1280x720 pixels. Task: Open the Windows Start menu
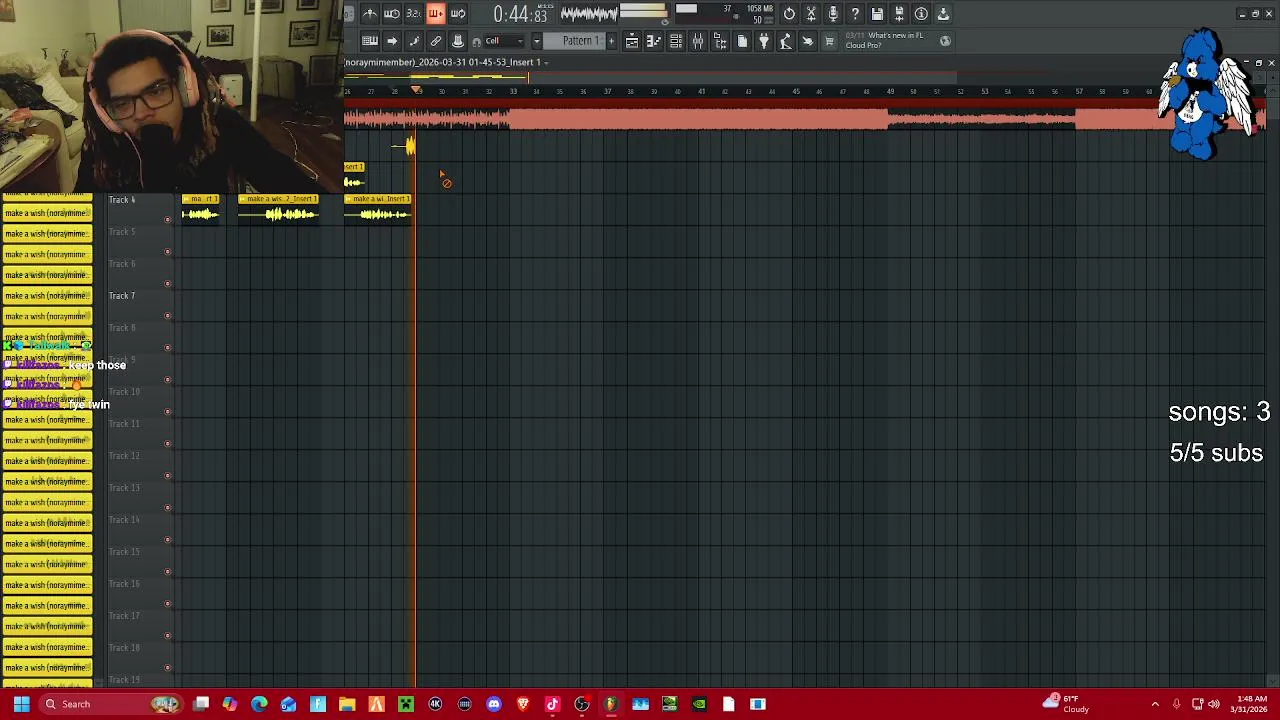tap(21, 704)
